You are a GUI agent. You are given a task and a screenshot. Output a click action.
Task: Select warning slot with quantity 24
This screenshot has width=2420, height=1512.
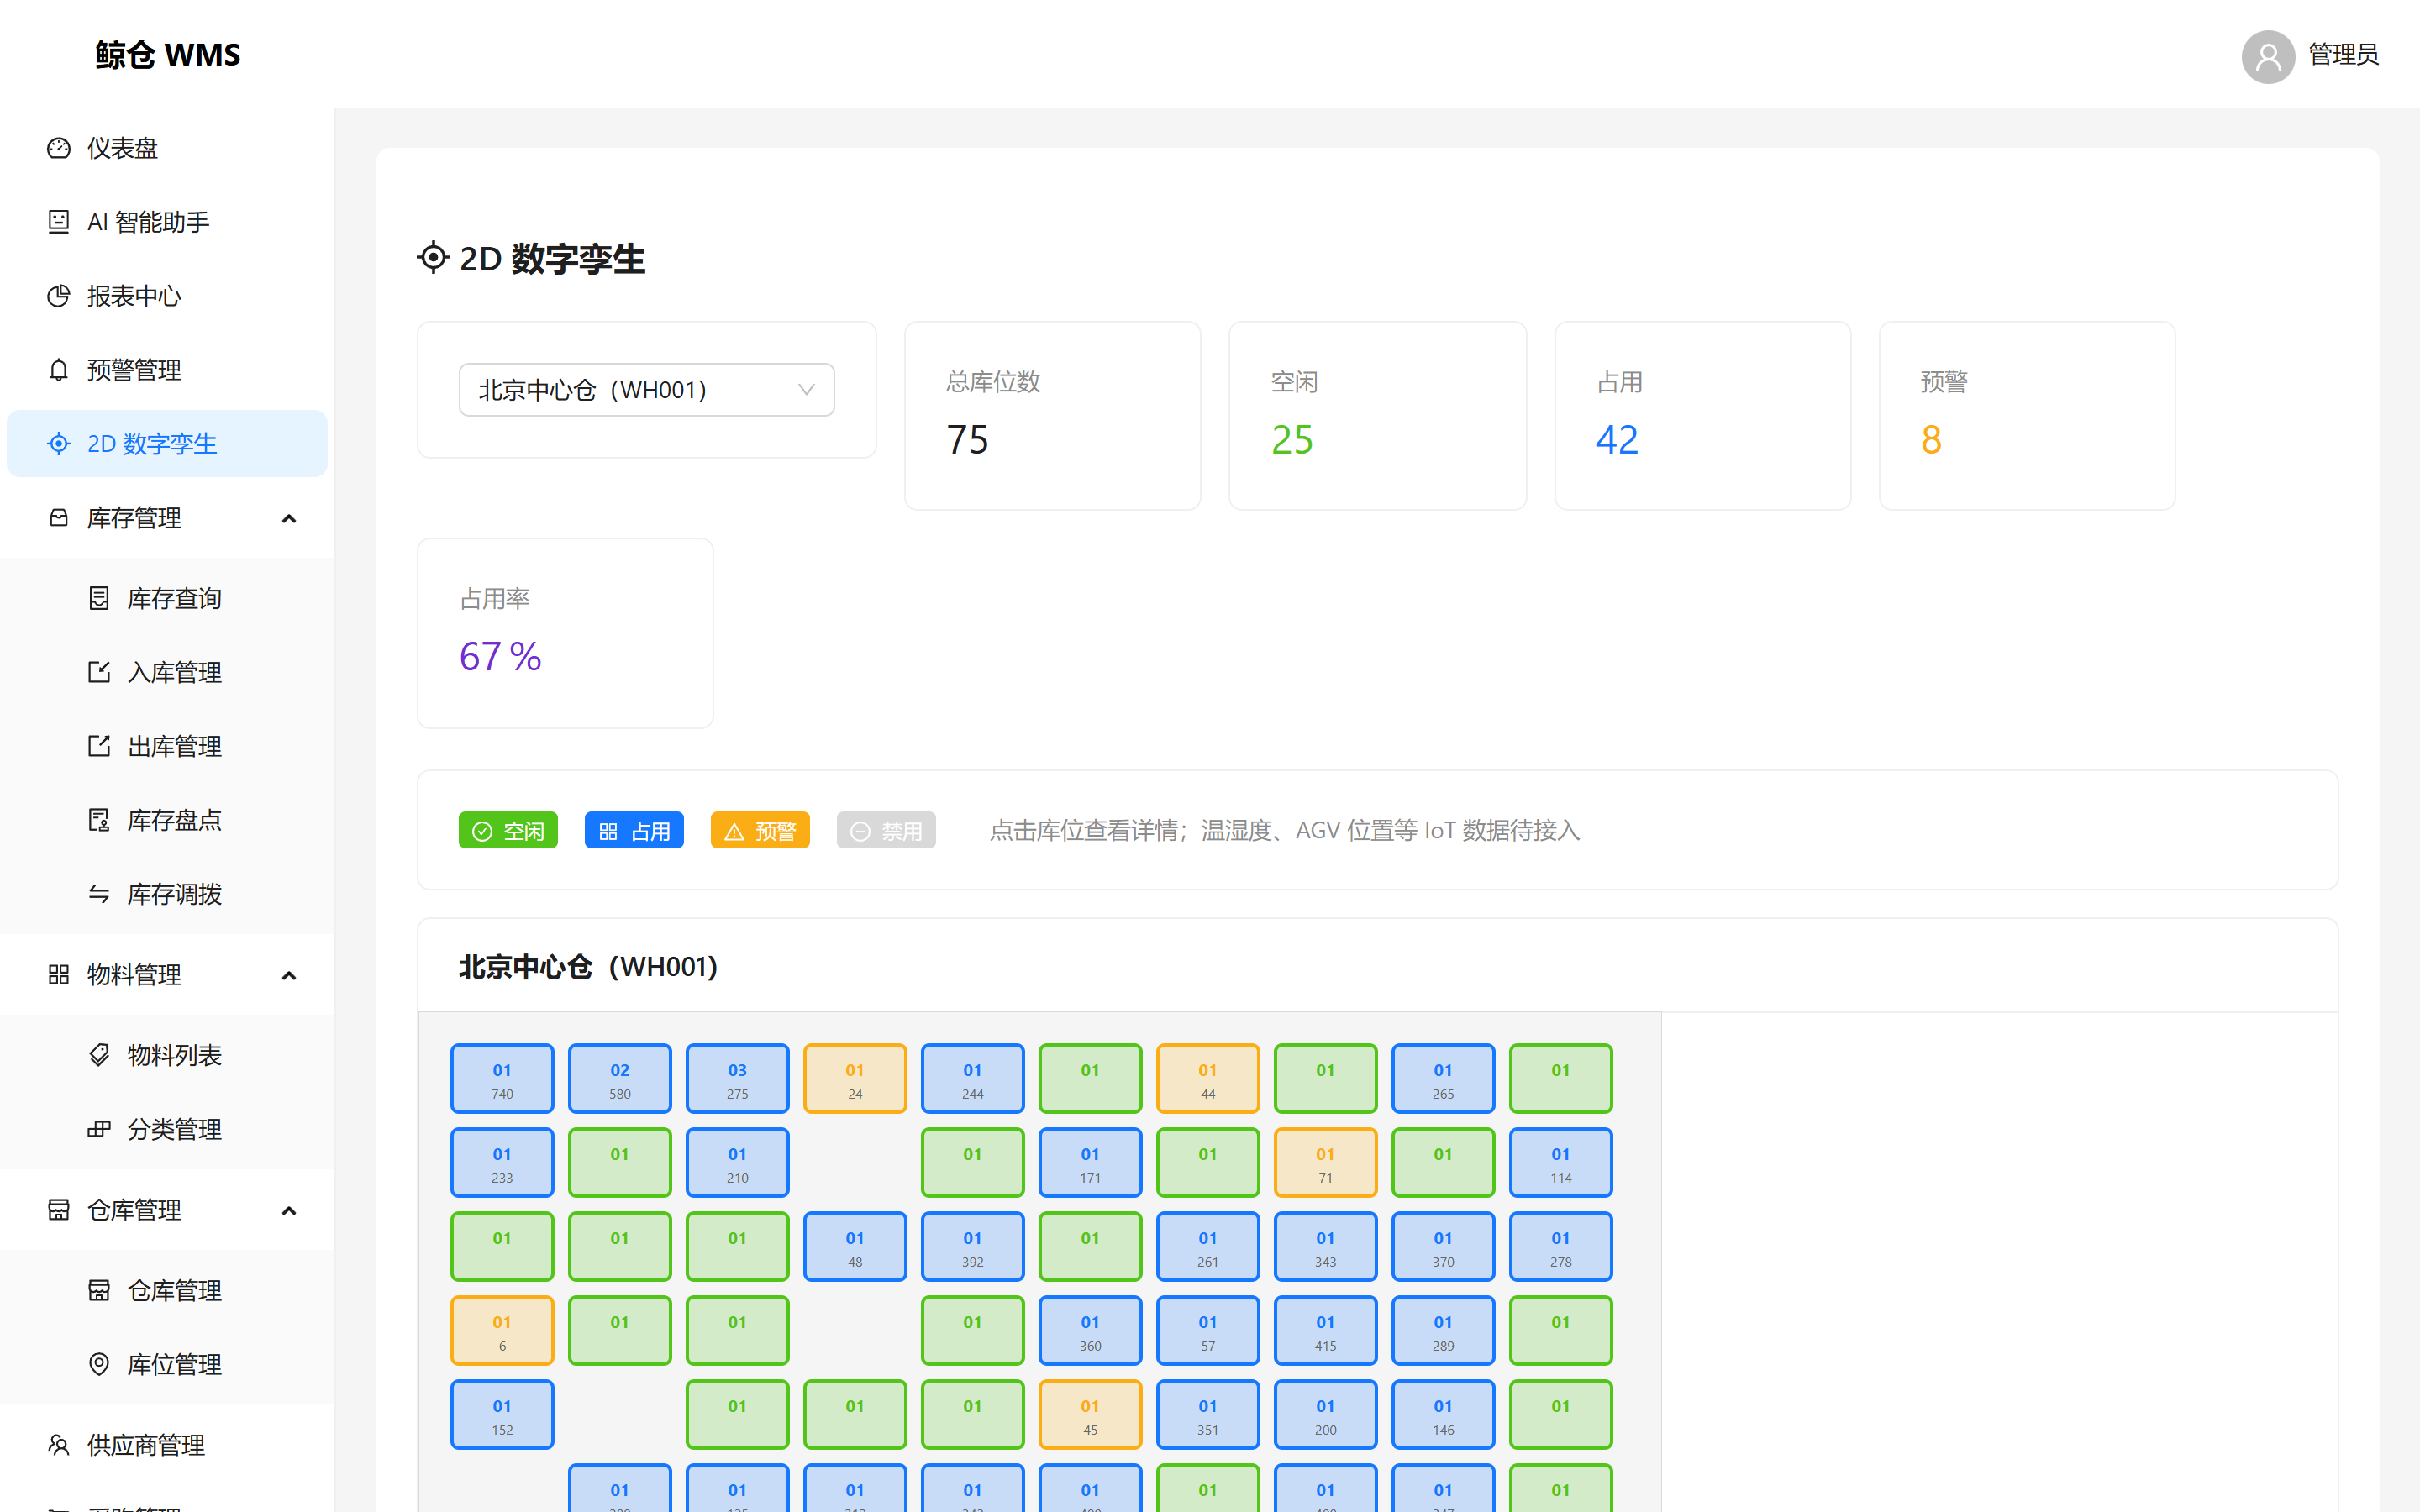pos(855,1079)
